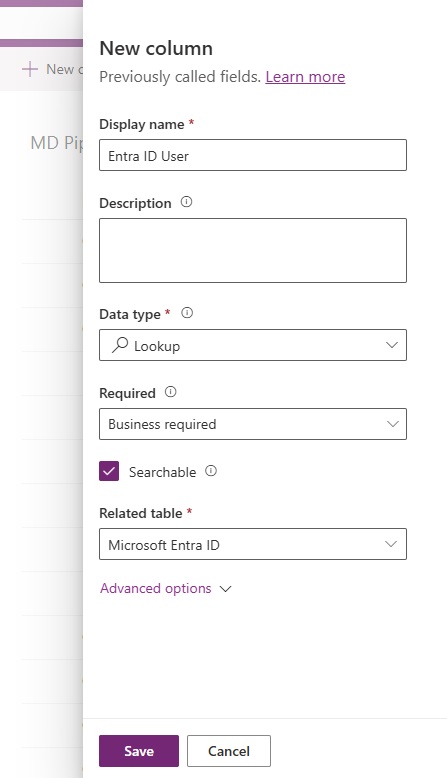Screen dimensions: 447x778
Task: Cancel the new column panel
Action: [x=229, y=751]
